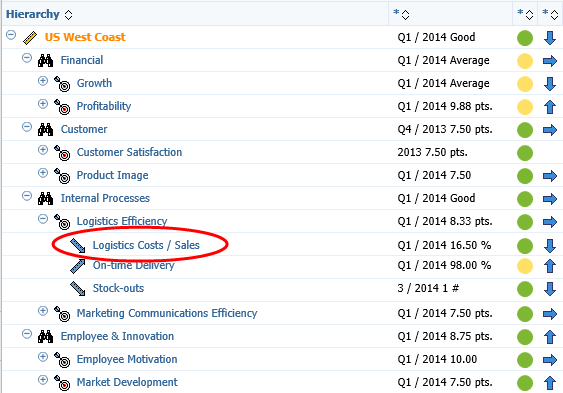563x393 pixels.
Task: Expand the Product Image objective
Action: 43,173
